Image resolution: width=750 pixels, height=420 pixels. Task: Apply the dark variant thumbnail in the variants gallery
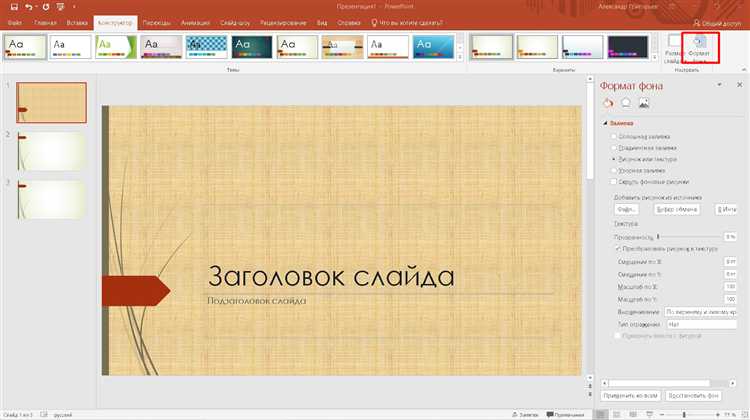(x=628, y=47)
